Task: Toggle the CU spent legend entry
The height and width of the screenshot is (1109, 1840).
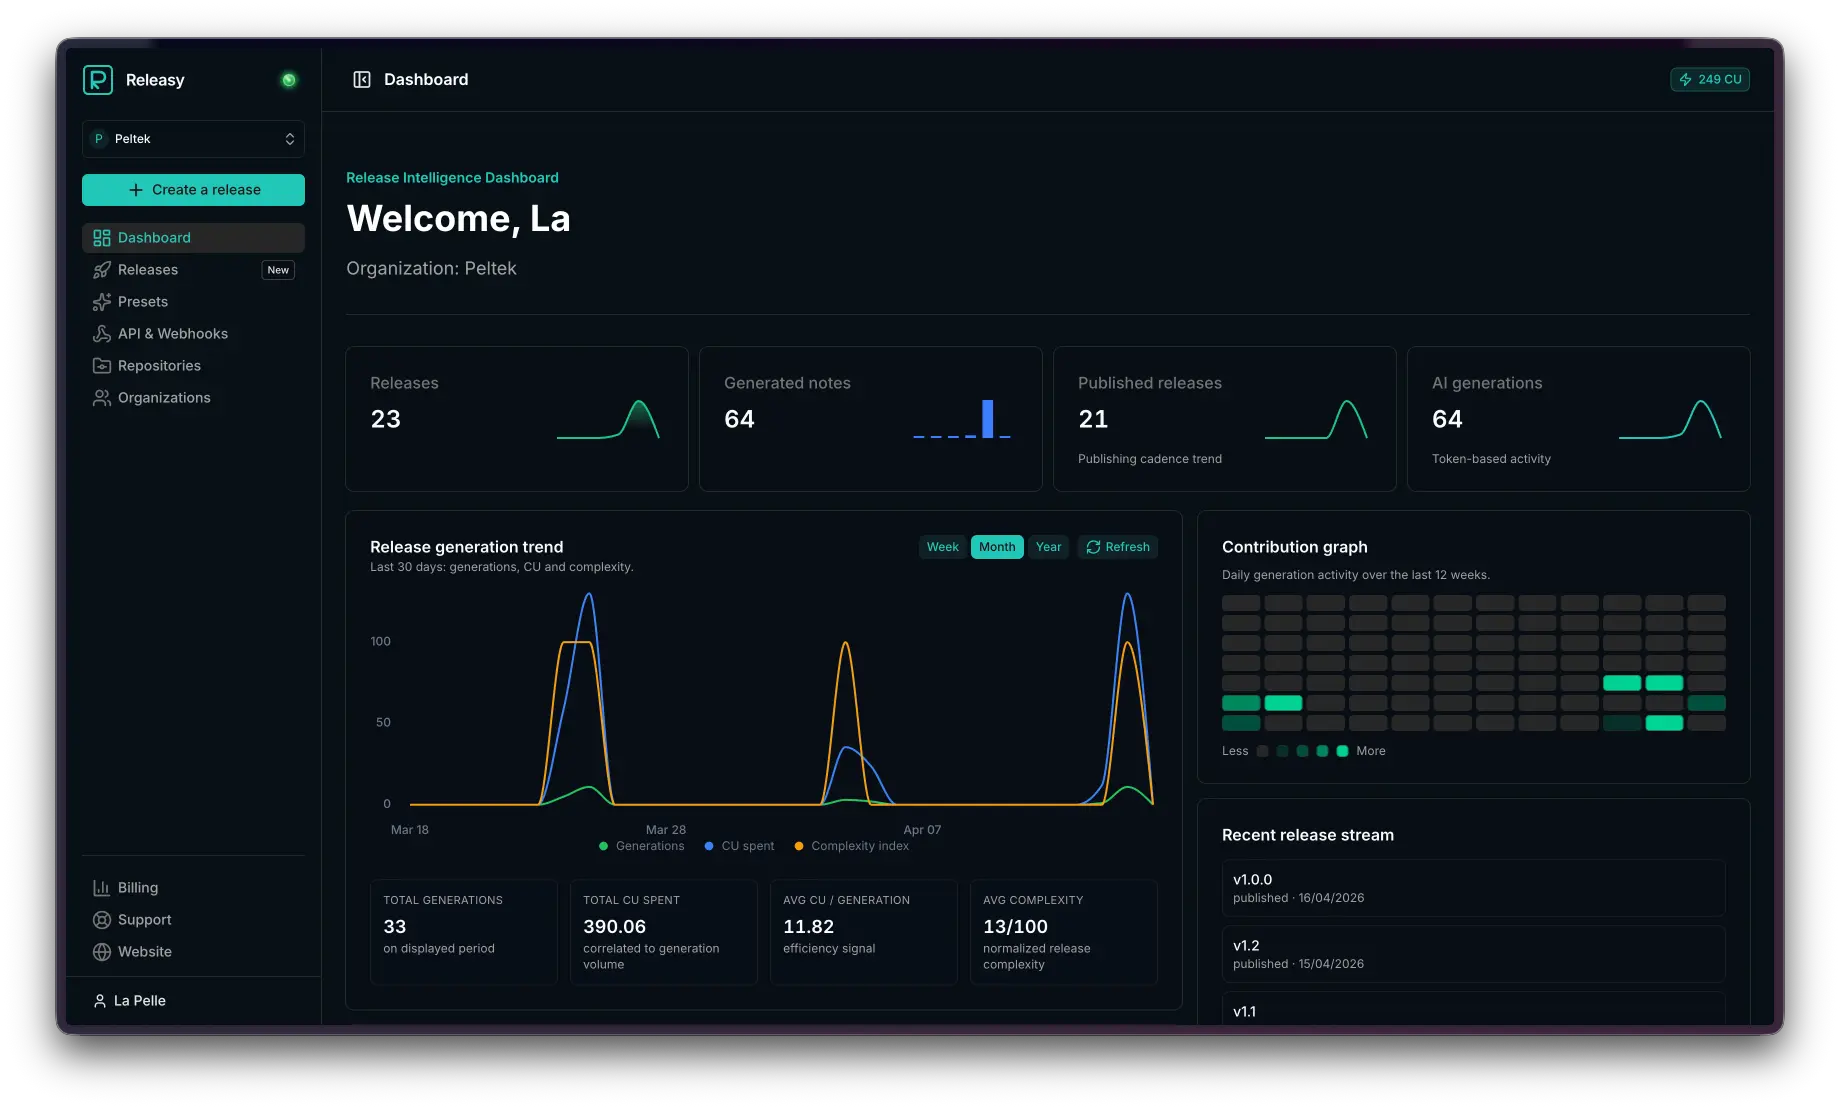Action: pyautogui.click(x=739, y=846)
